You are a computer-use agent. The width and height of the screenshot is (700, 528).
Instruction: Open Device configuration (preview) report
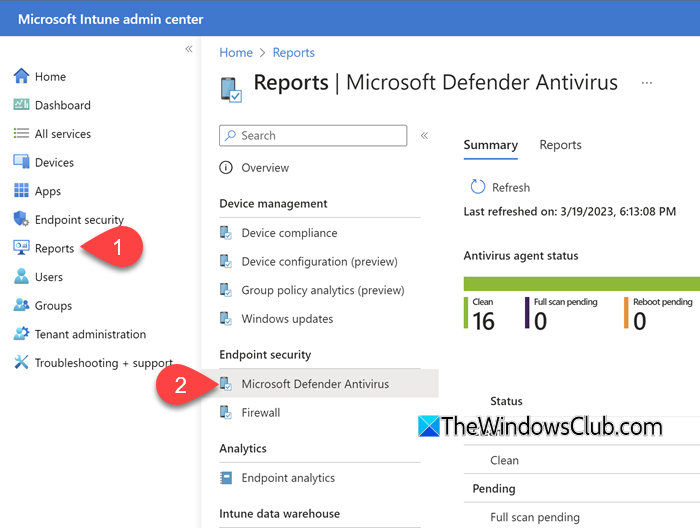pyautogui.click(x=320, y=261)
